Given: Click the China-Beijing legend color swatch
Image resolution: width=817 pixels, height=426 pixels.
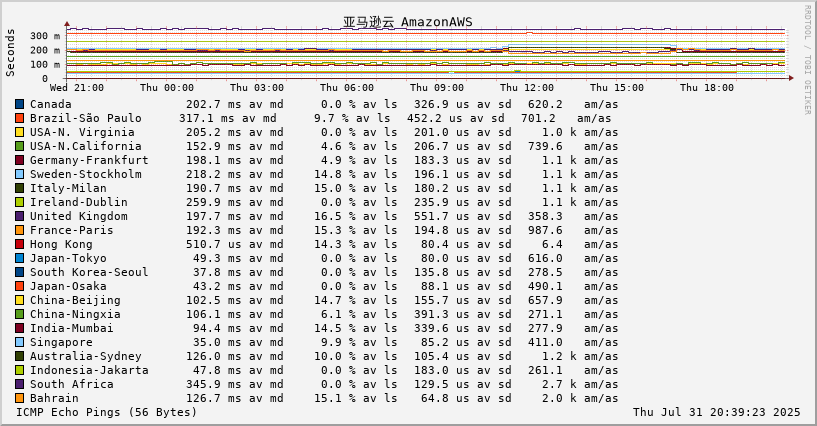Looking at the screenshot, I should point(20,300).
